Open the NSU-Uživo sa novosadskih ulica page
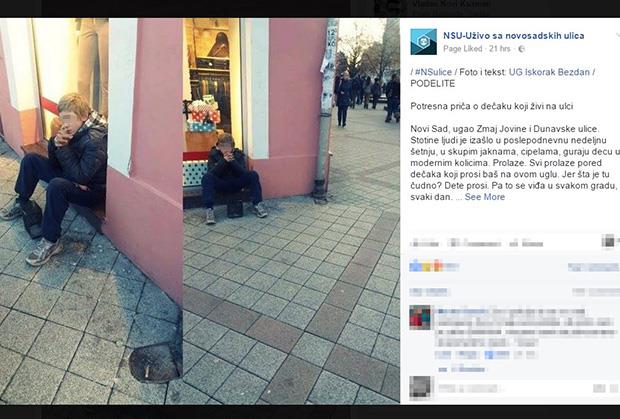The width and height of the screenshot is (620, 419). pyautogui.click(x=513, y=36)
